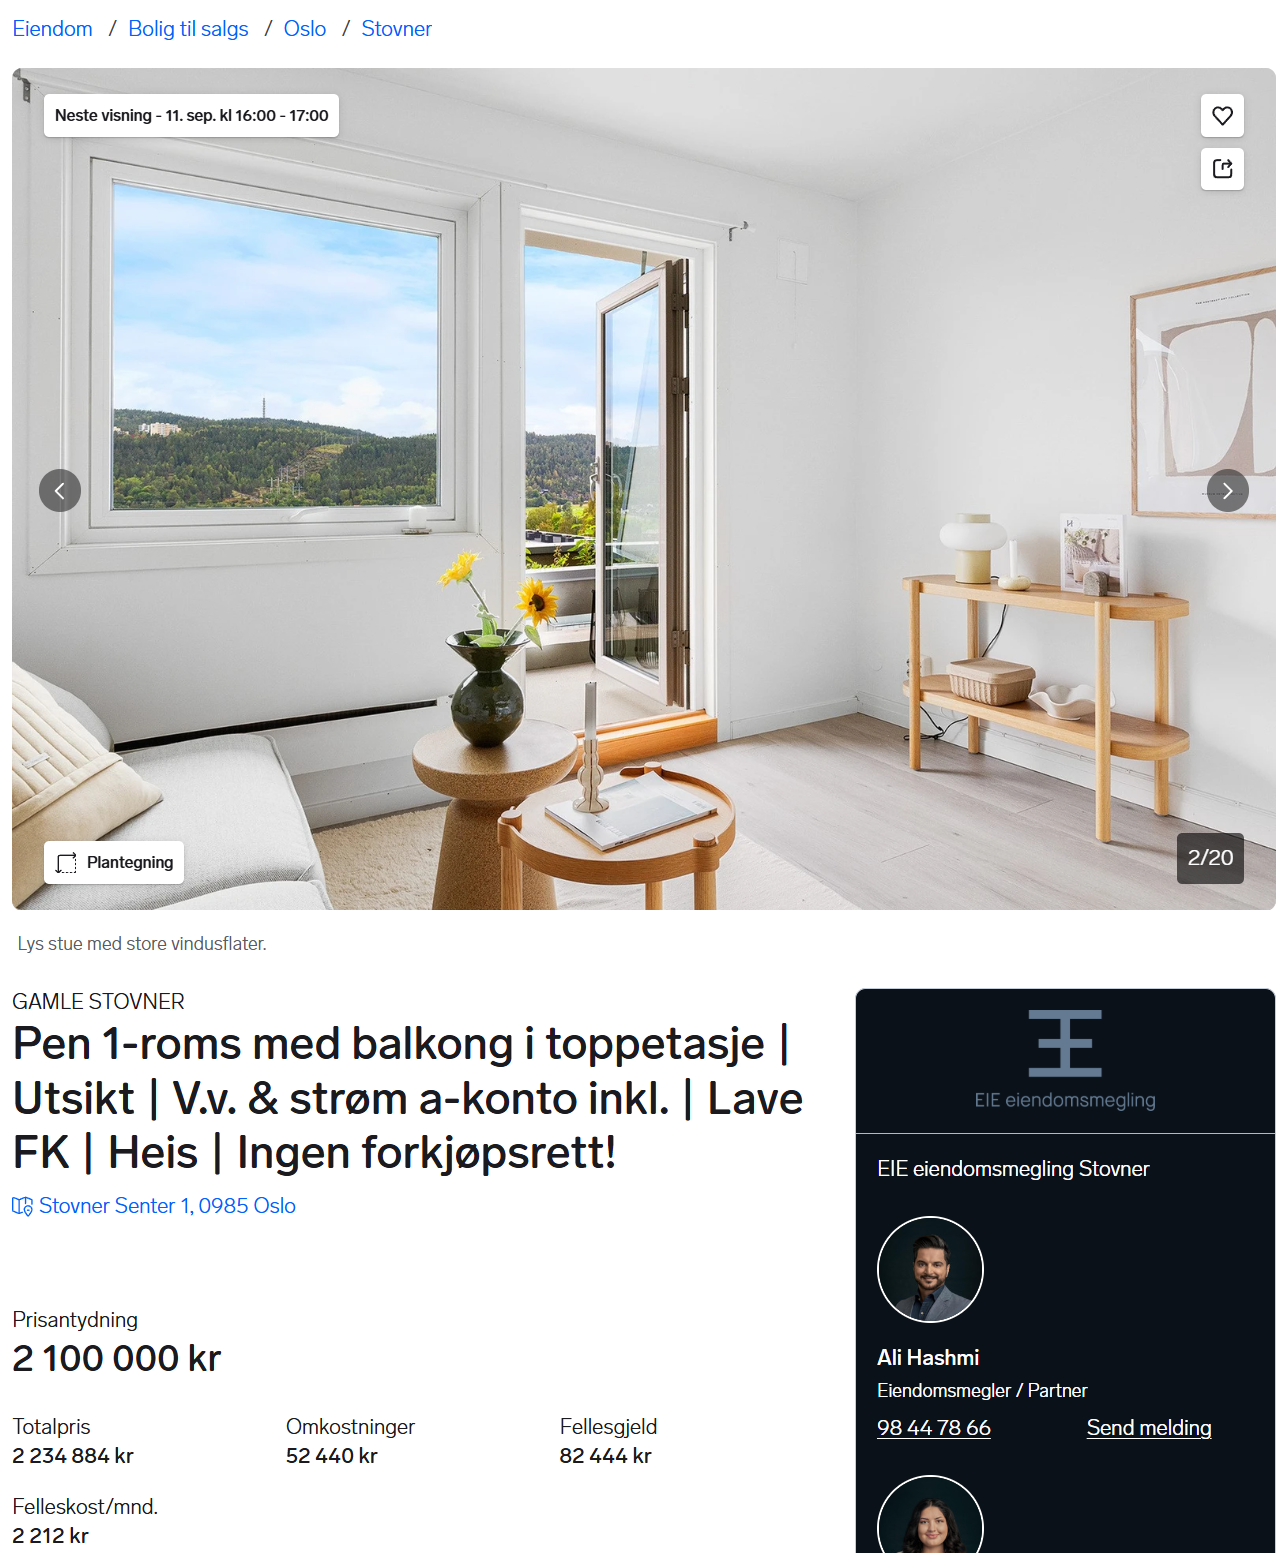
Task: View Ali Hashmi's profile photo
Action: pos(930,1270)
